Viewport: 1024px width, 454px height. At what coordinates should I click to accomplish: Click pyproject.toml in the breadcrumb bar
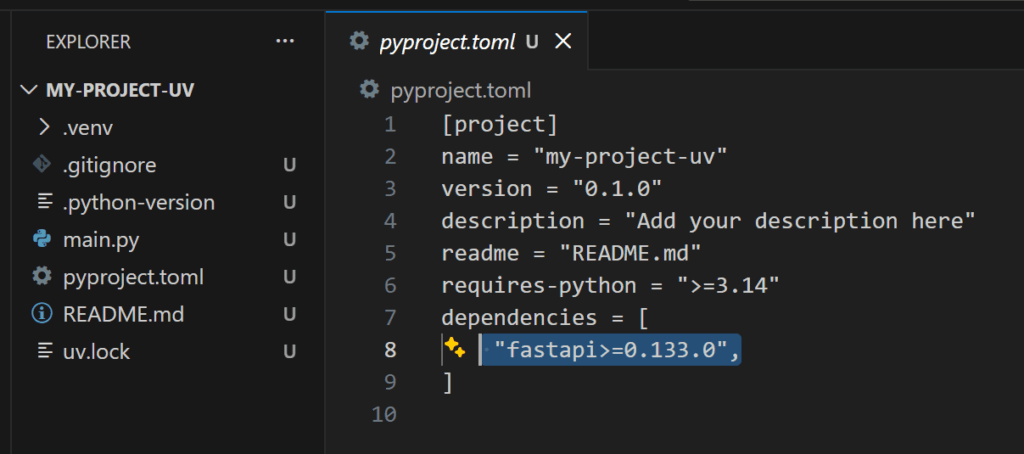460,90
